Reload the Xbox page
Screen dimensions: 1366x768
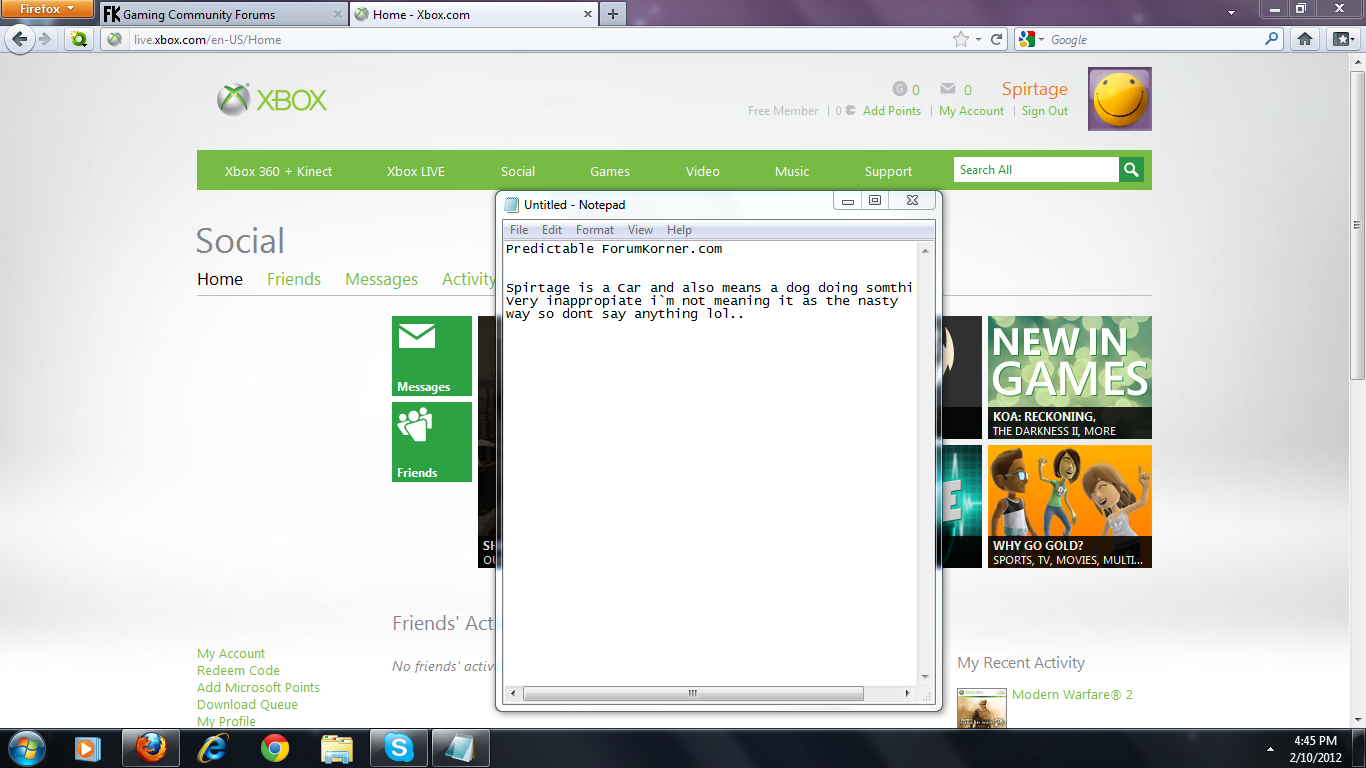pos(997,40)
